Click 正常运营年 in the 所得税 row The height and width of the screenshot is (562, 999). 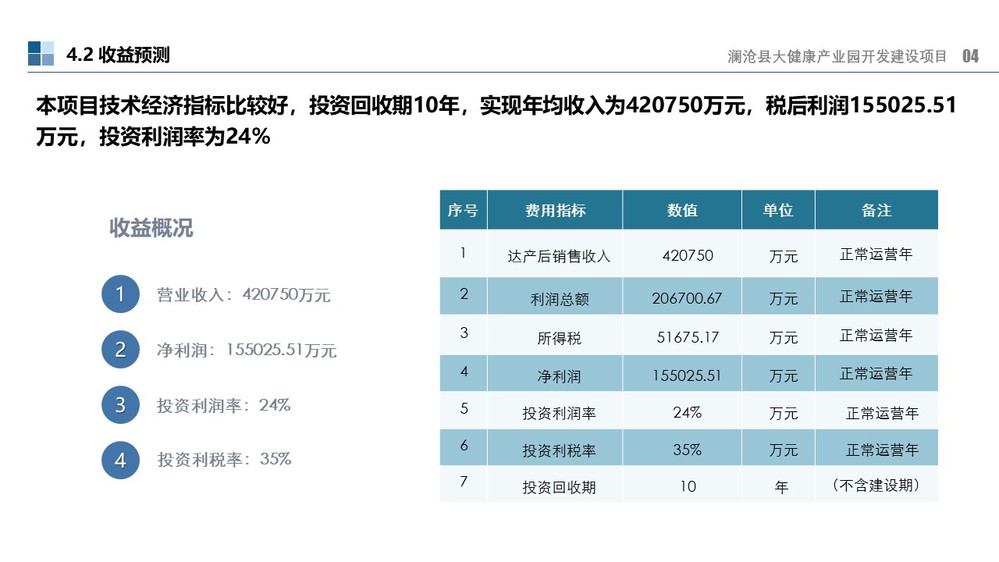(876, 335)
